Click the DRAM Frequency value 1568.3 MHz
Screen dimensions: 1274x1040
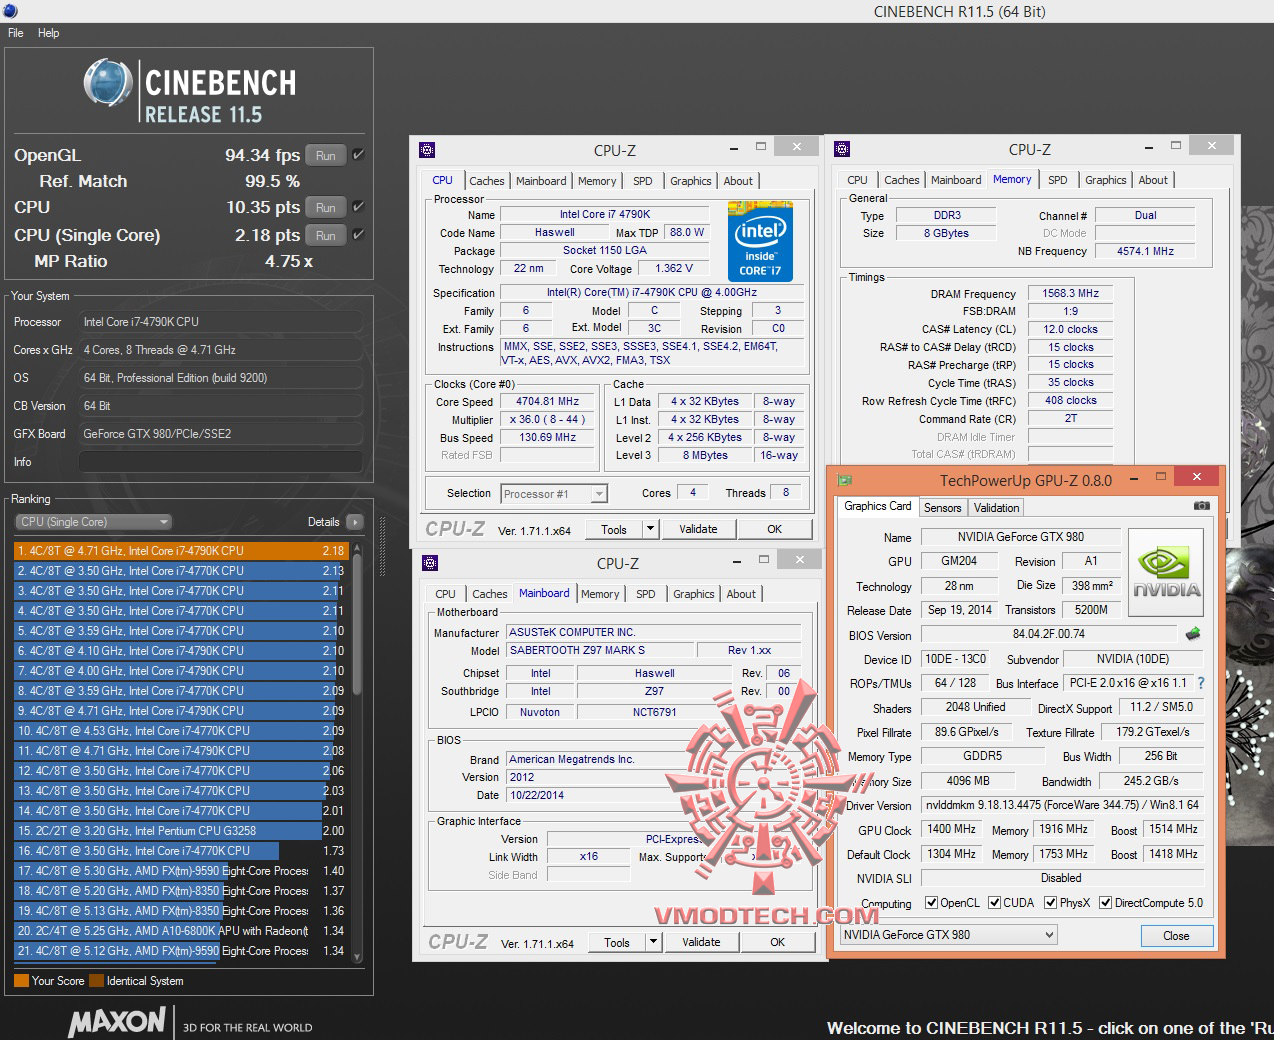(1070, 294)
